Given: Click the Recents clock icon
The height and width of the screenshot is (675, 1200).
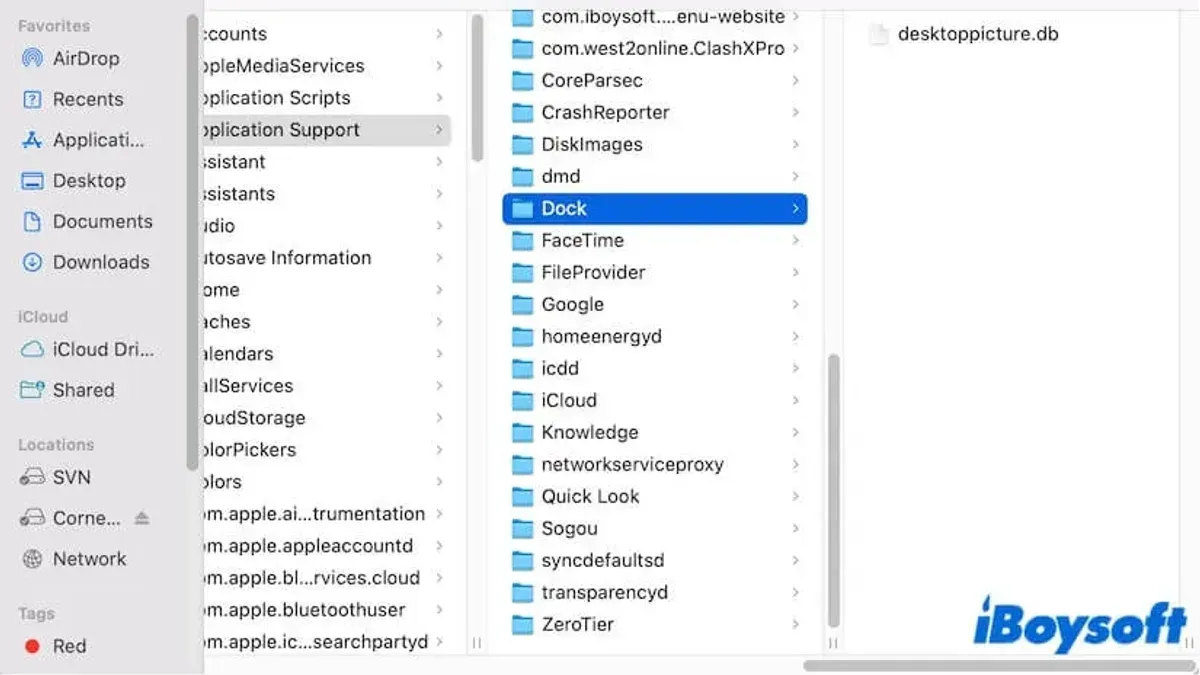Looking at the screenshot, I should 33,99.
